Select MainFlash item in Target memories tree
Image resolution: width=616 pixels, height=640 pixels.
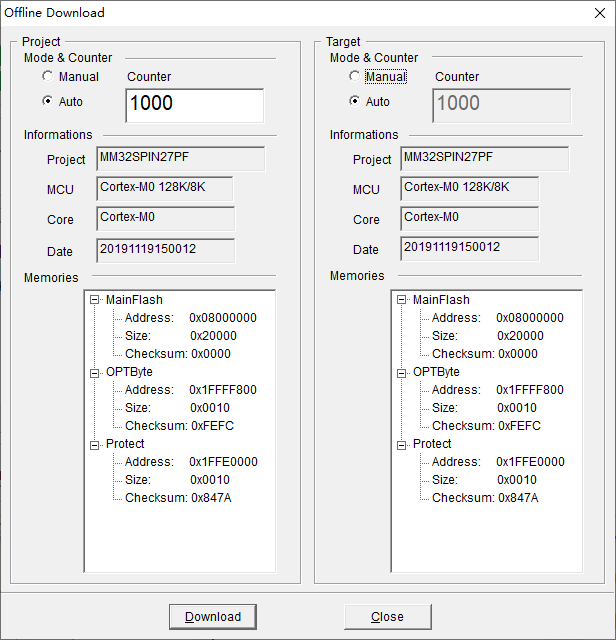tap(441, 300)
